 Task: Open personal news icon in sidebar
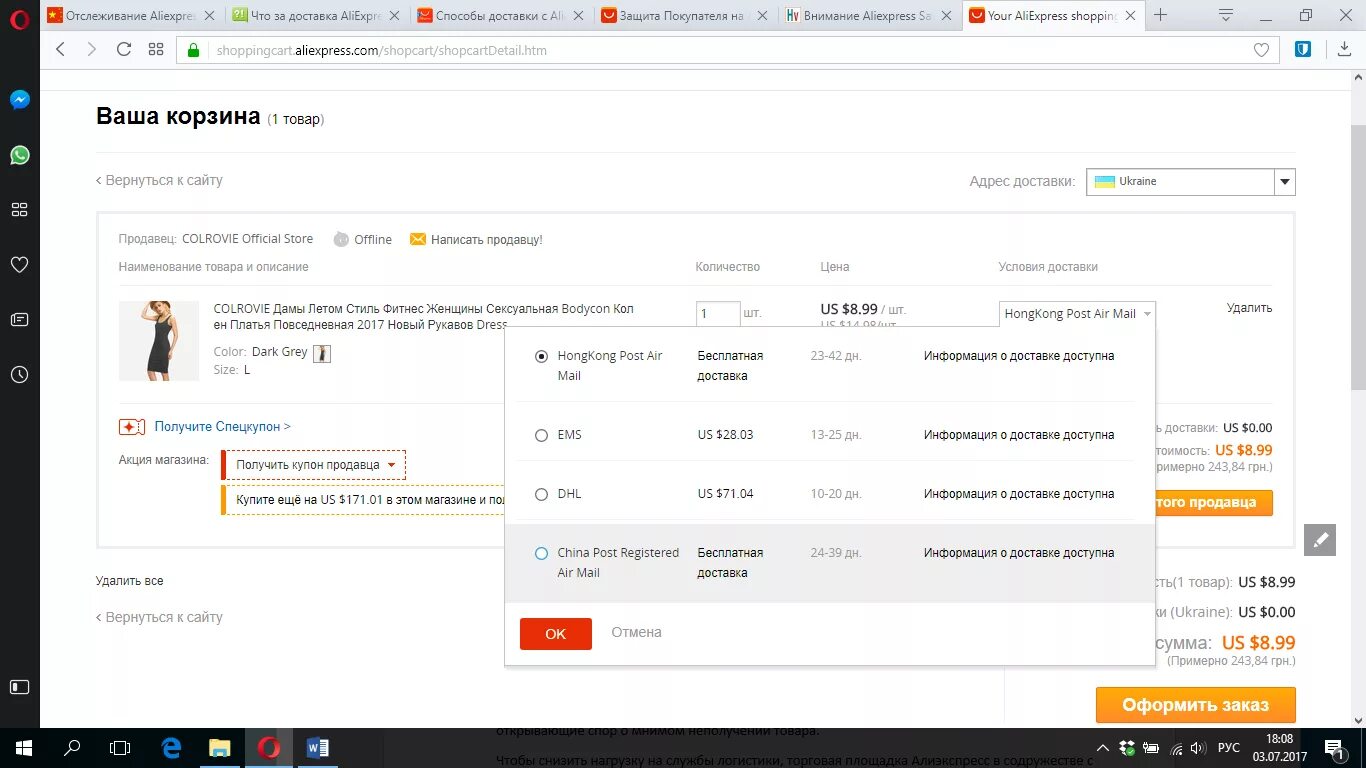coord(19,320)
